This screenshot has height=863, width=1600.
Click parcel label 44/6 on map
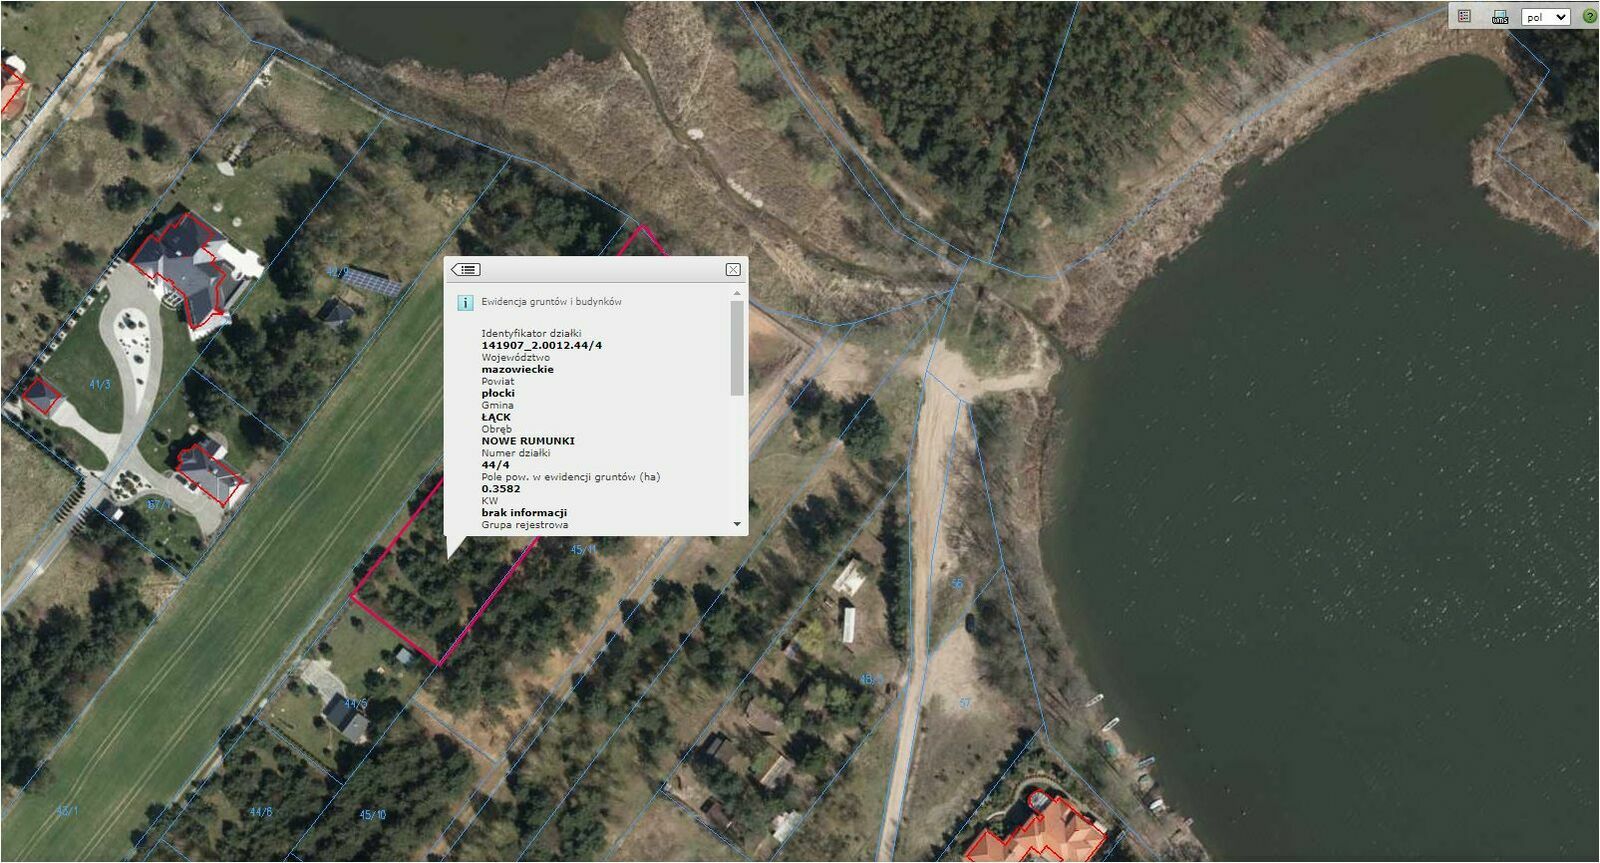tap(260, 812)
